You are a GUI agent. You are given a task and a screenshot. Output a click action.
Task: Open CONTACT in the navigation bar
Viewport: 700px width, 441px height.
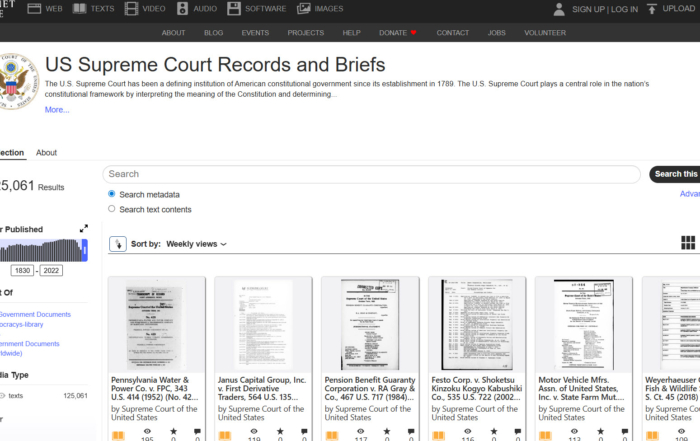point(453,33)
